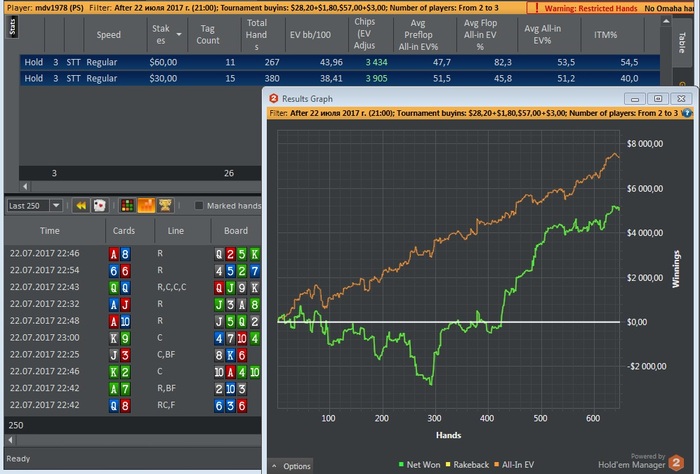Click up scroll arrow of stats table
This screenshot has height=474, width=700.
click(x=666, y=21)
